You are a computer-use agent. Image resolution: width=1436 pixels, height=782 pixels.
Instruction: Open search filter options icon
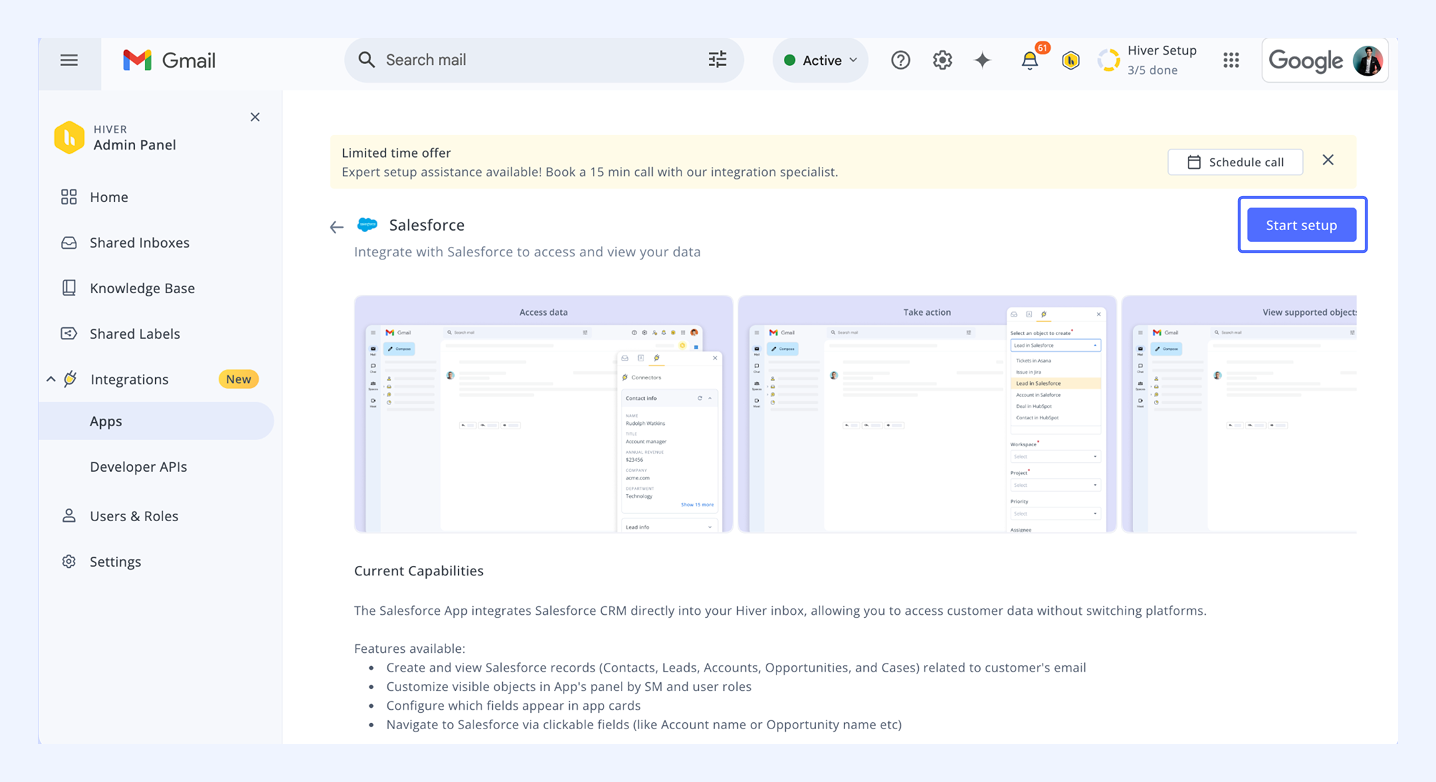point(718,60)
